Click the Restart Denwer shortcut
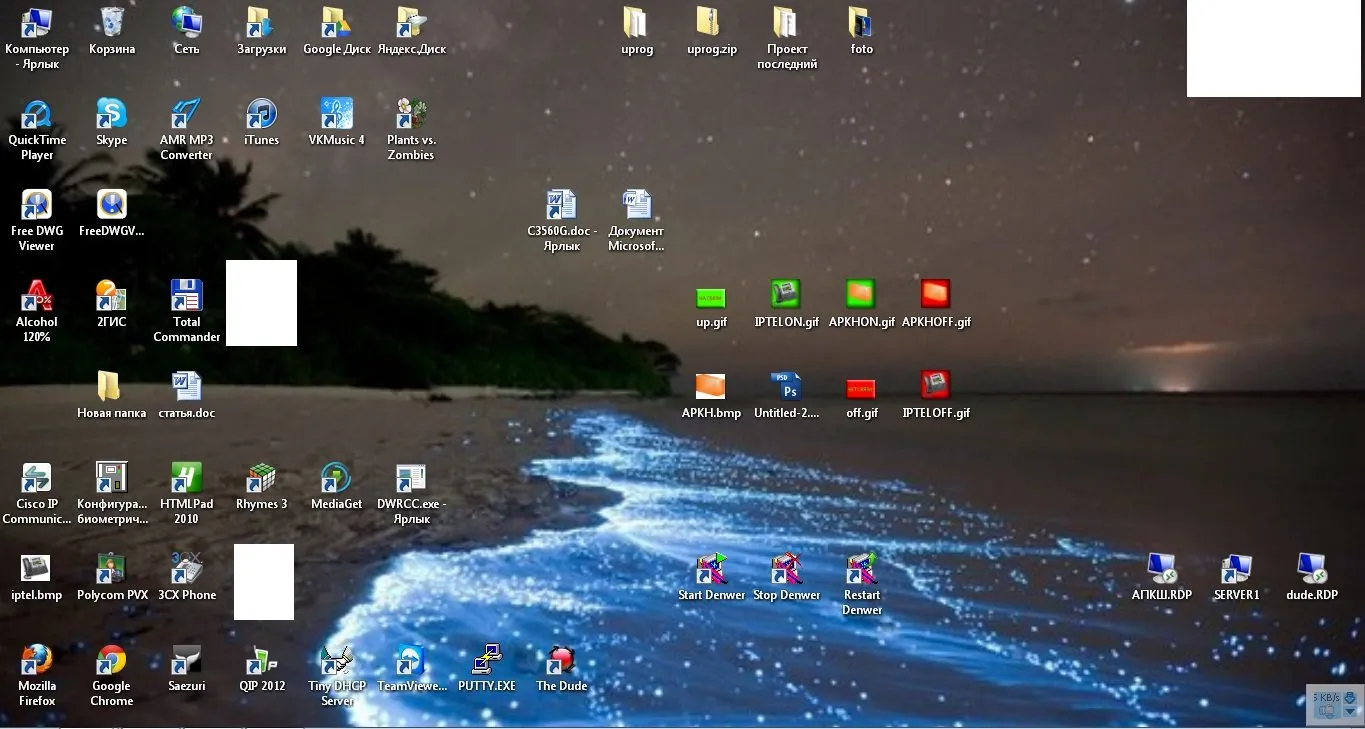Screen dimensions: 1365x729 (862, 584)
